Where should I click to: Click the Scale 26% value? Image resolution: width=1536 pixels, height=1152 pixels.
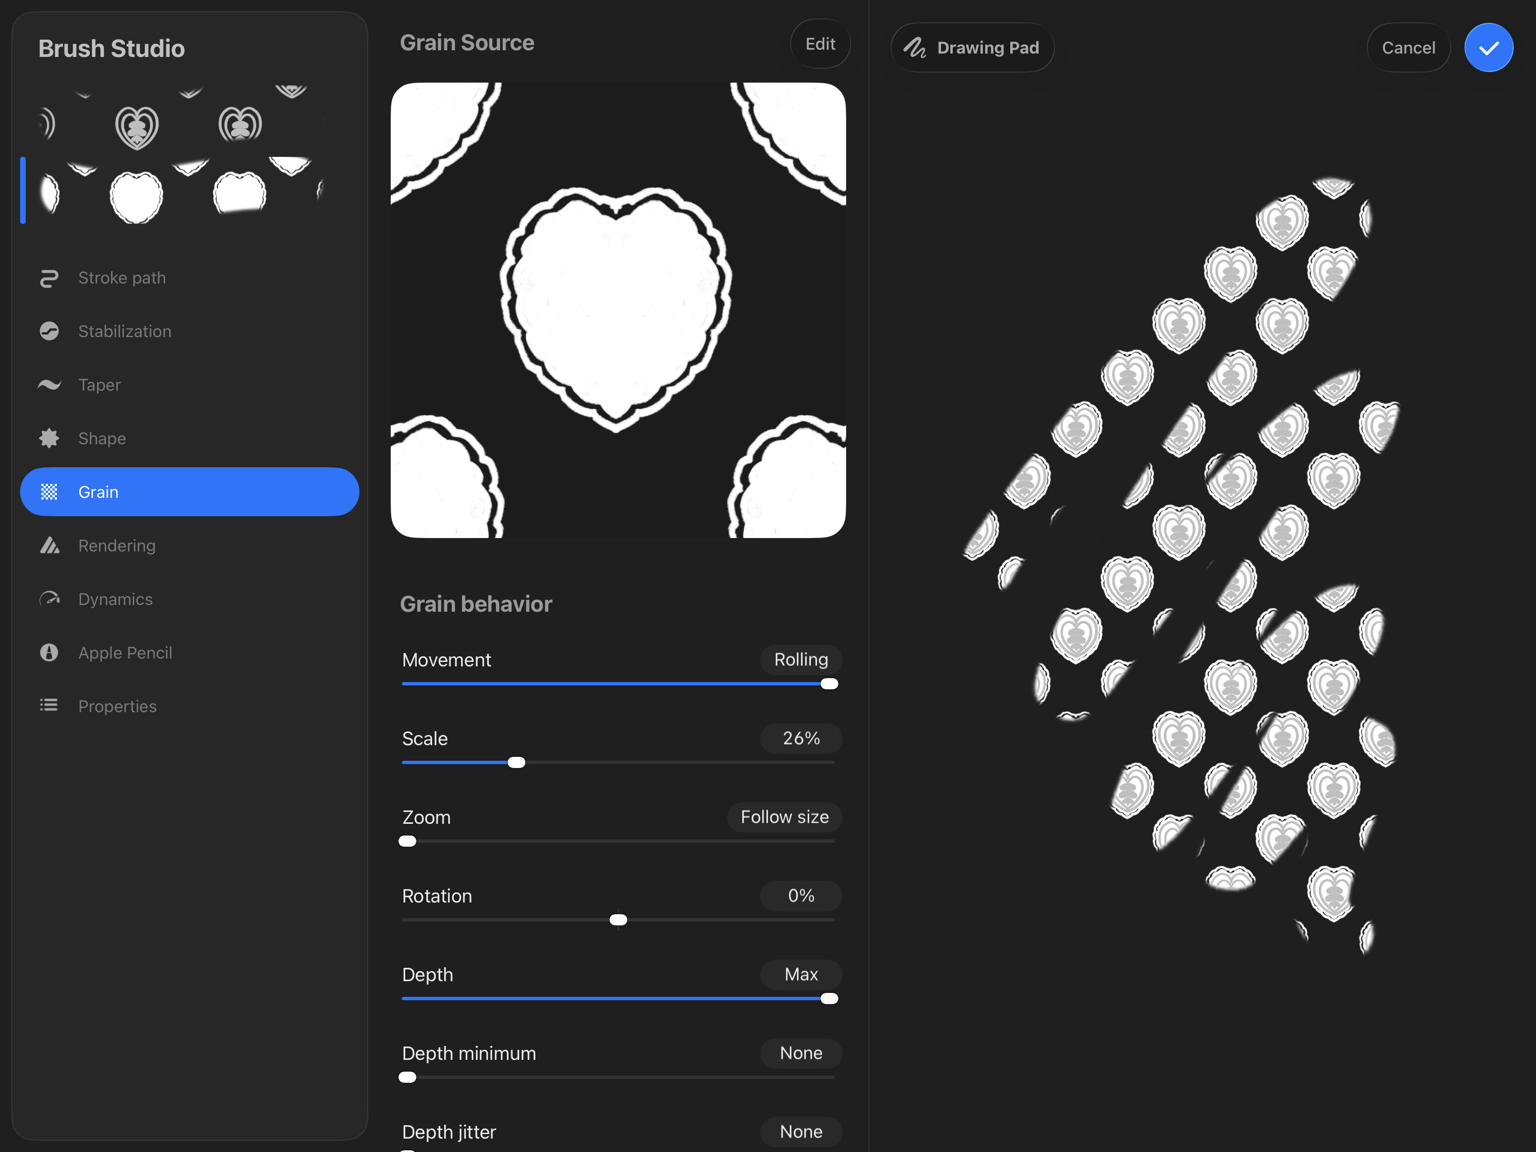pyautogui.click(x=801, y=738)
